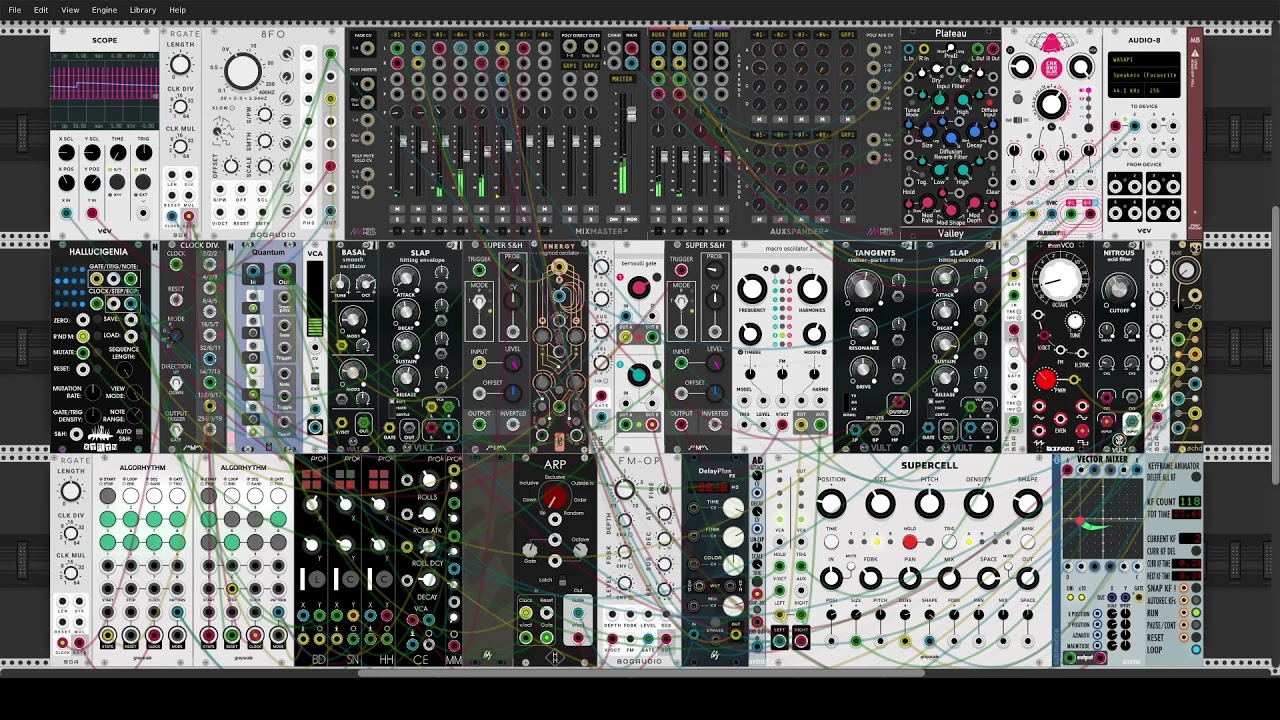Mute MixMaster track 01

click(x=397, y=209)
